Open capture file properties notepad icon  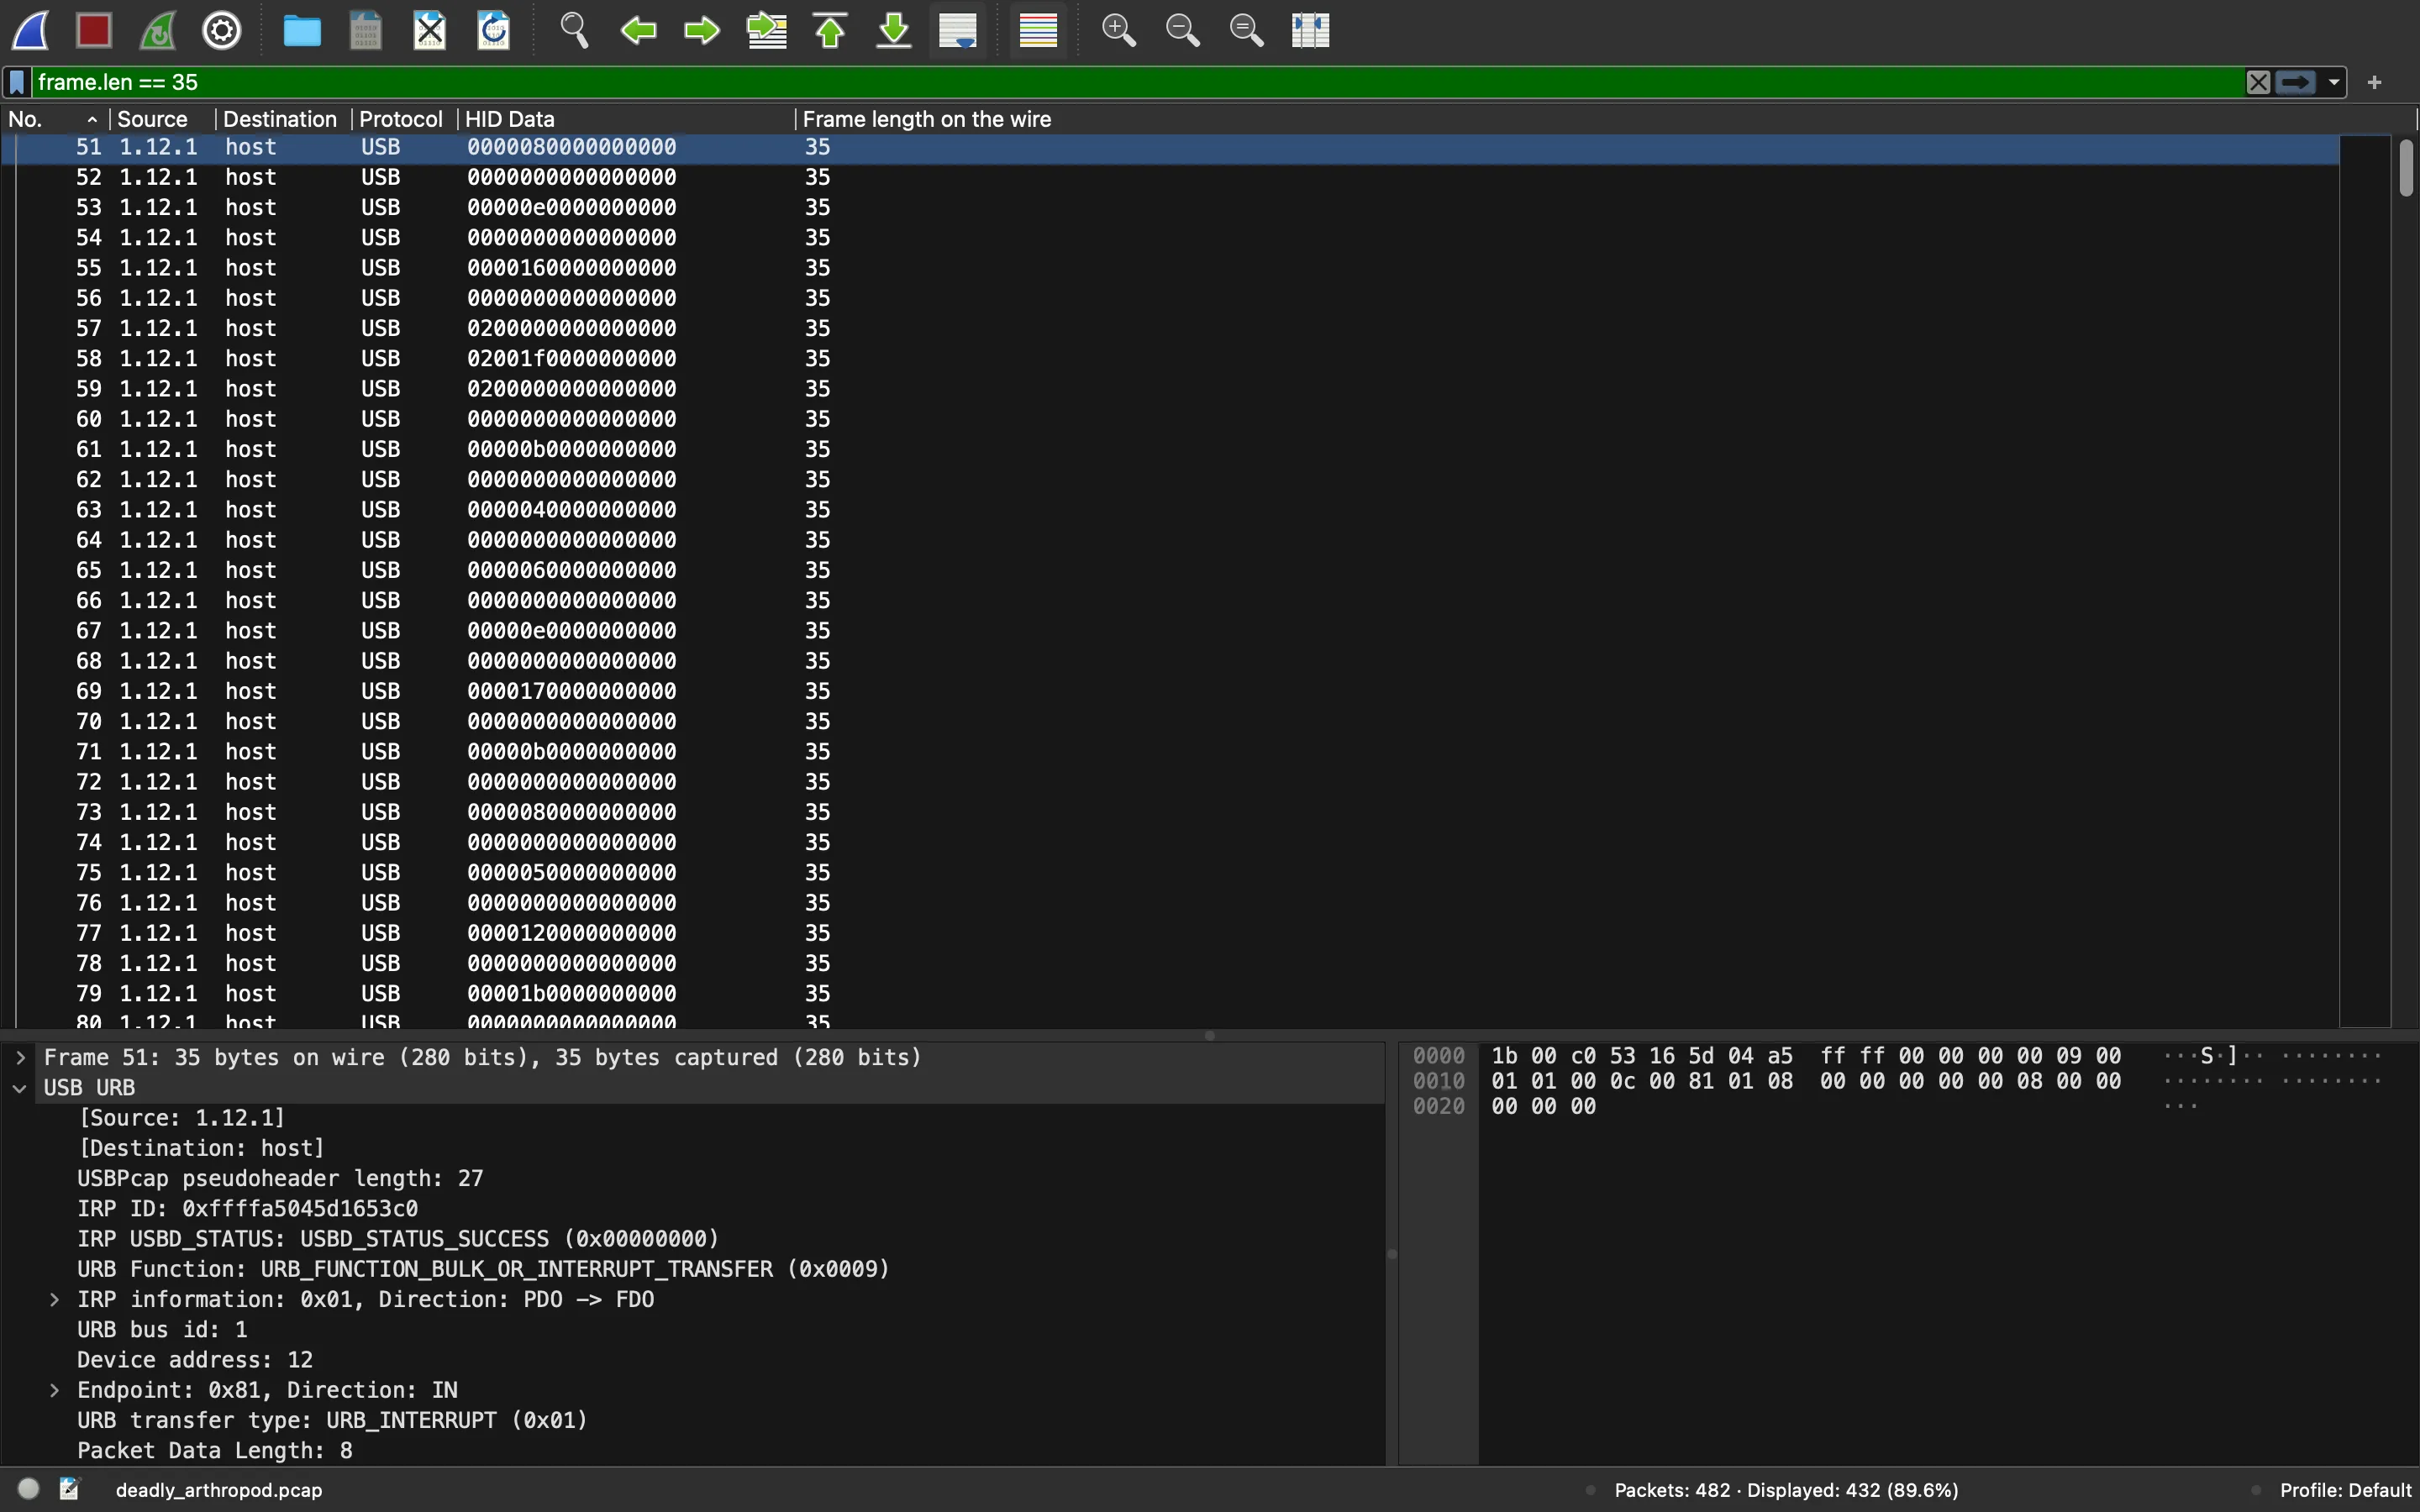coord(70,1489)
